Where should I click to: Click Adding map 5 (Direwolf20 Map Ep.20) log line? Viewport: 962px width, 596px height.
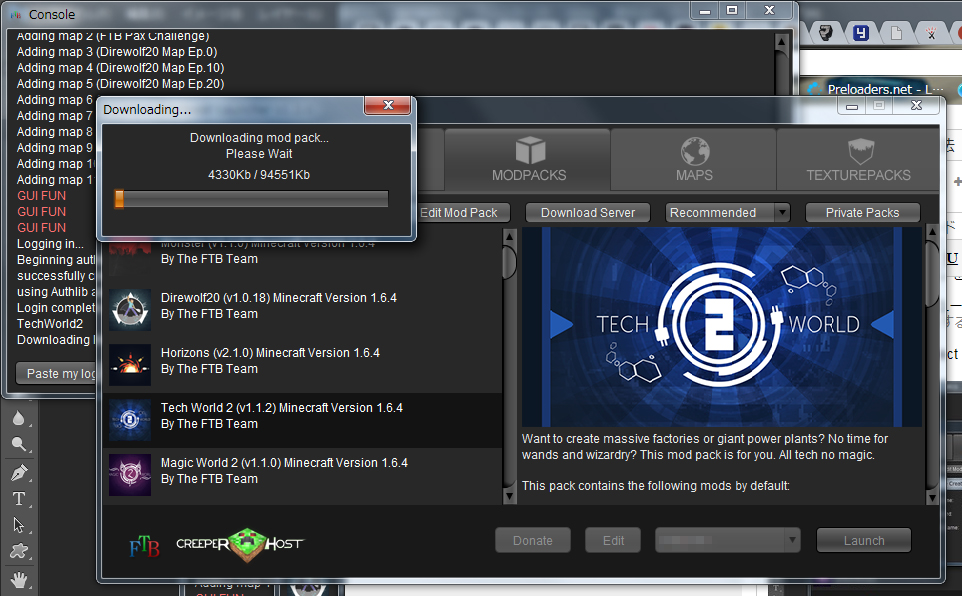click(120, 83)
